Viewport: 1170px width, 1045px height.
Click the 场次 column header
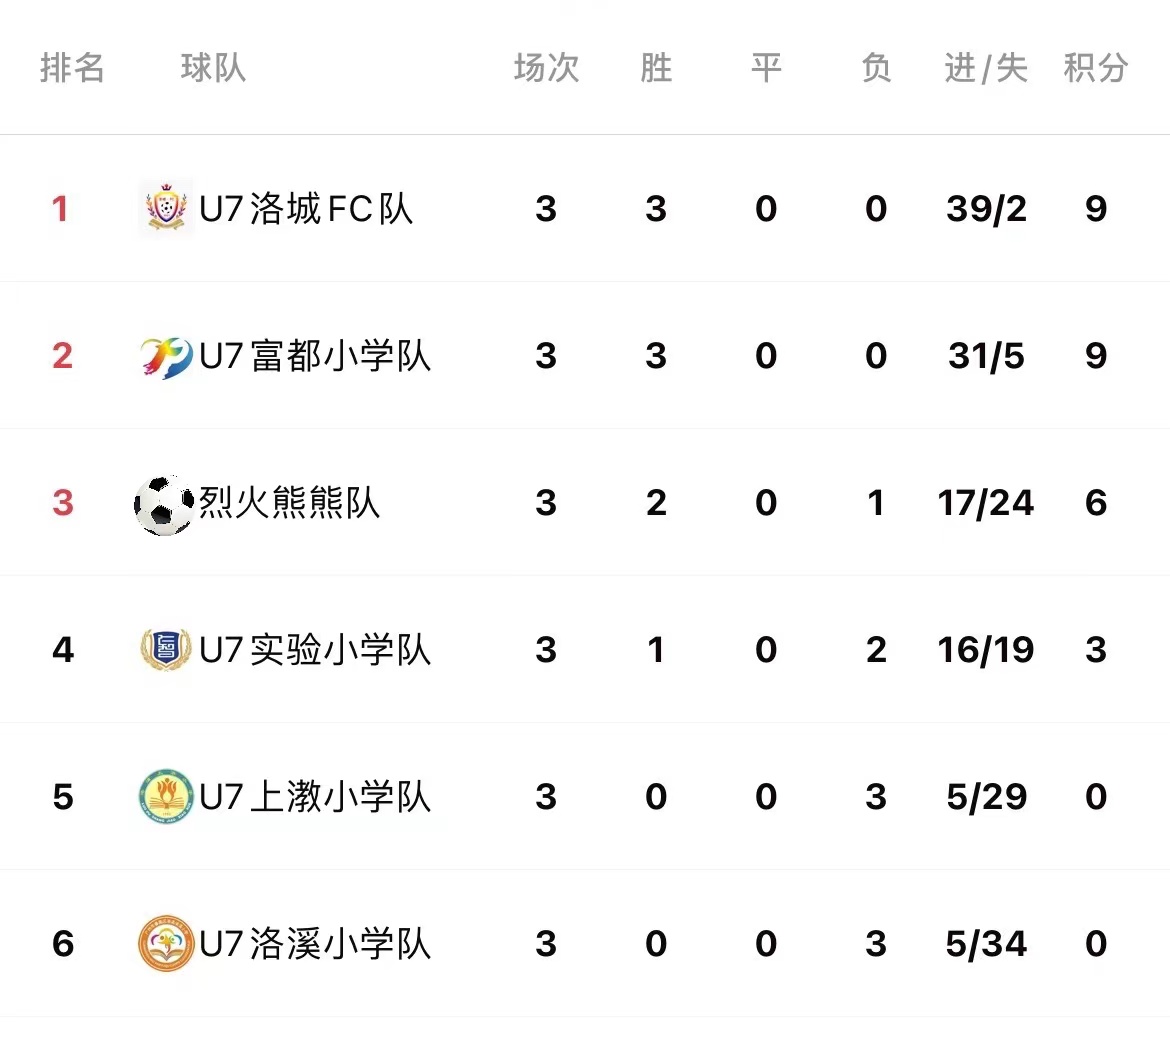click(546, 68)
